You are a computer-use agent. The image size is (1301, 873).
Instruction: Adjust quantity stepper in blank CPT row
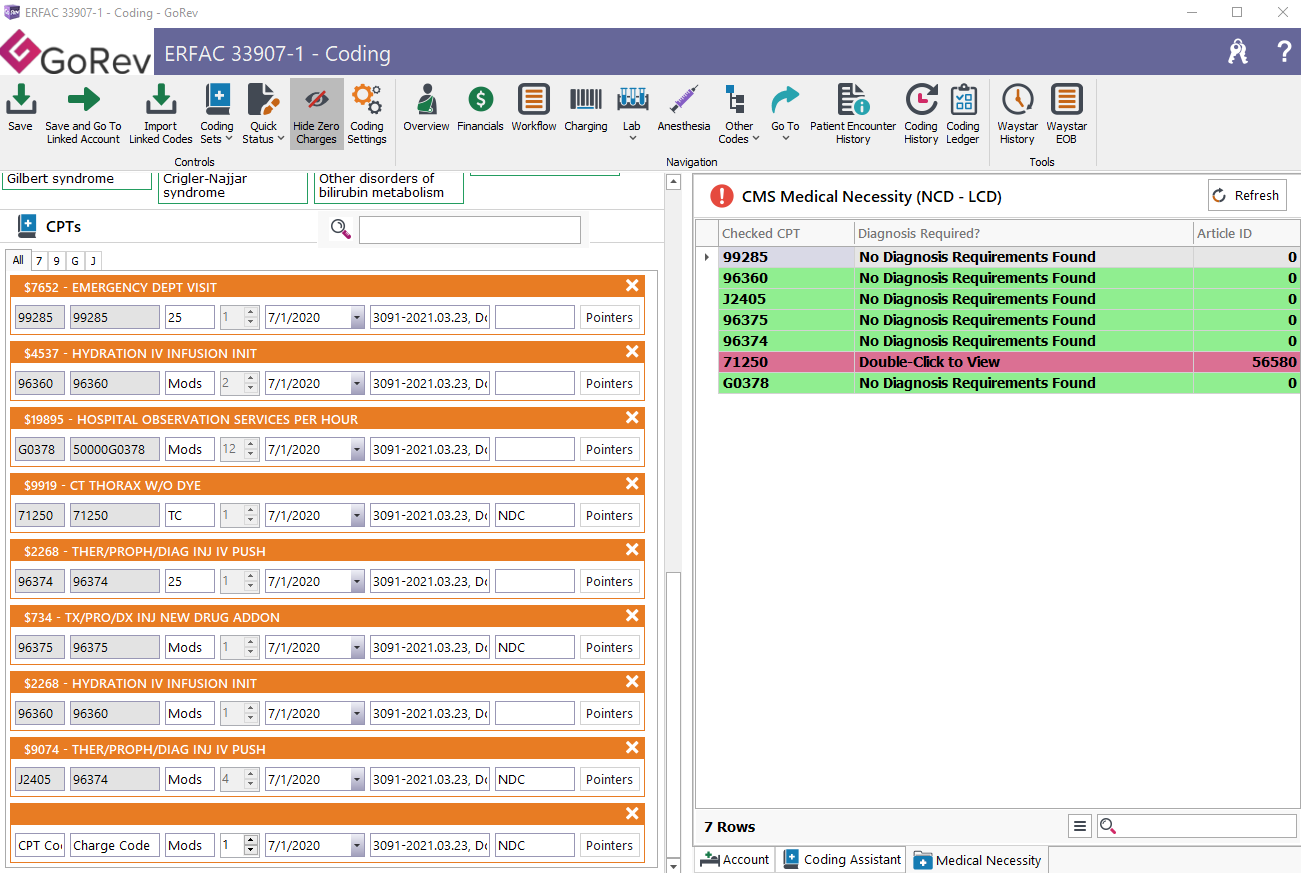[251, 845]
